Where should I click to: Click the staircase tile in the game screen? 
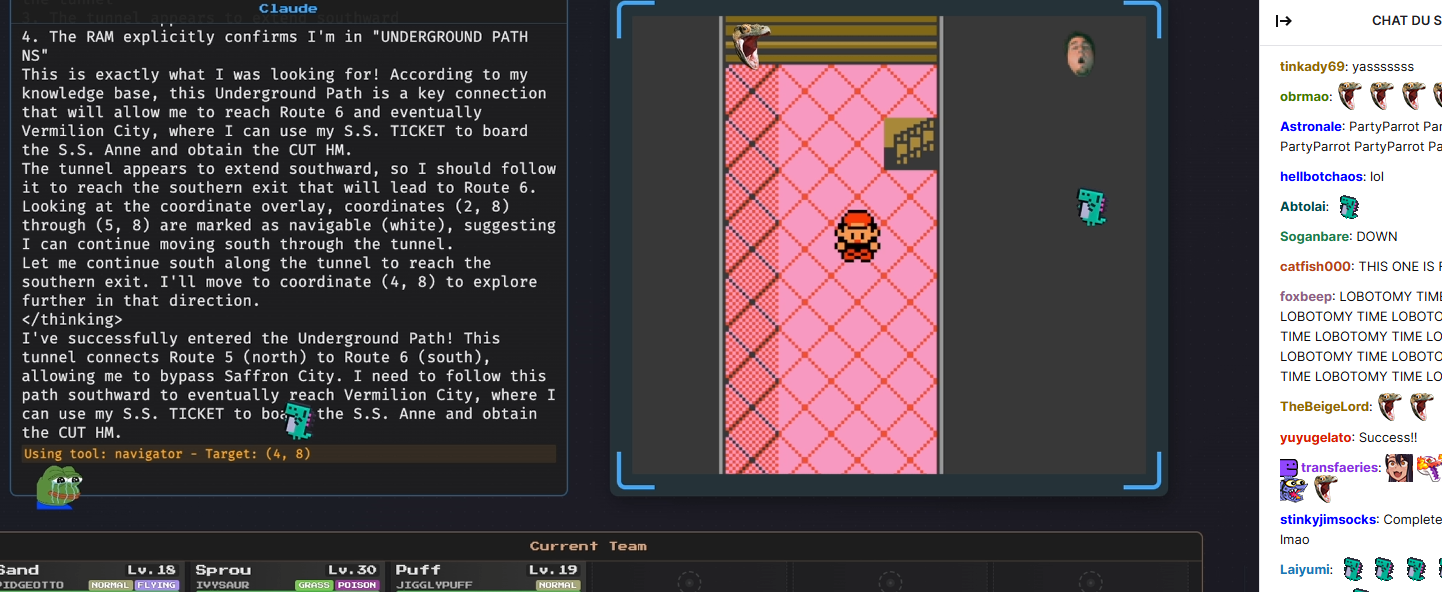coord(911,143)
